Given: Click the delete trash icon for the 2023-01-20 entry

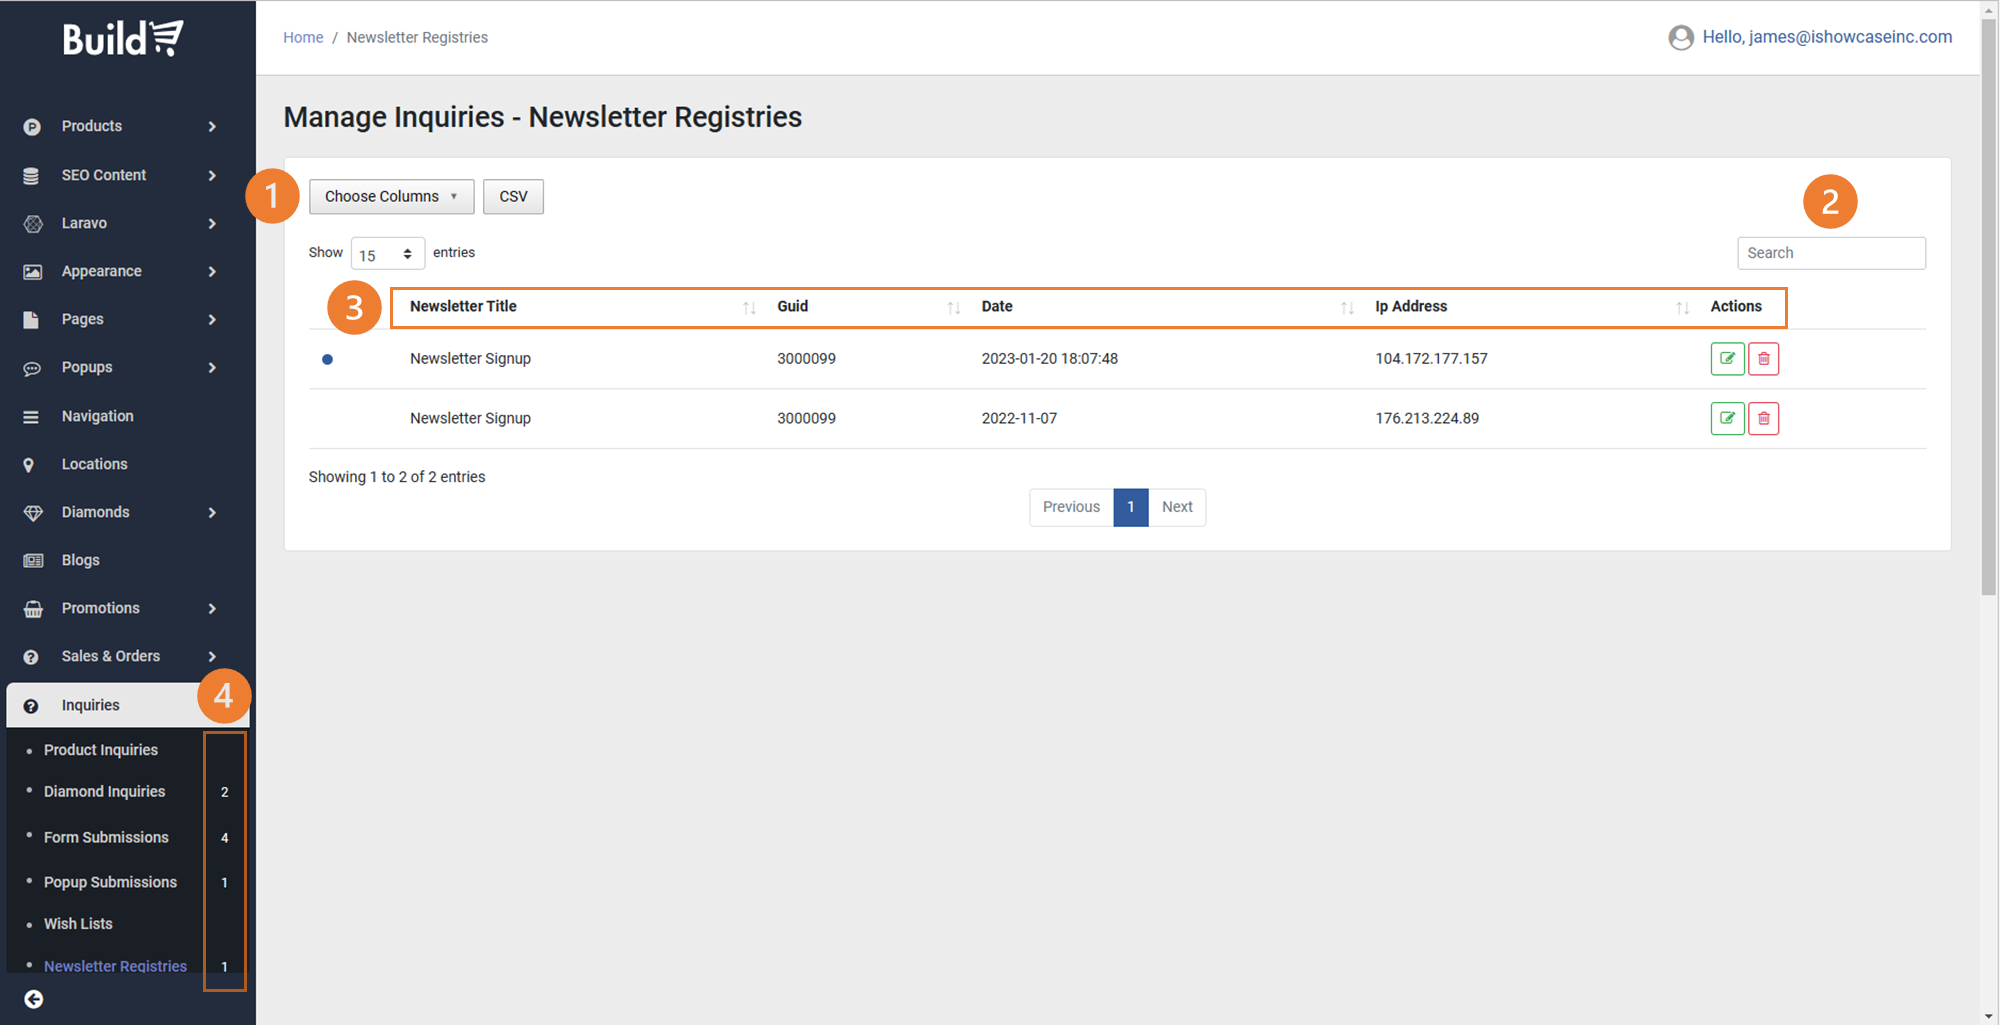Looking at the screenshot, I should [x=1763, y=359].
